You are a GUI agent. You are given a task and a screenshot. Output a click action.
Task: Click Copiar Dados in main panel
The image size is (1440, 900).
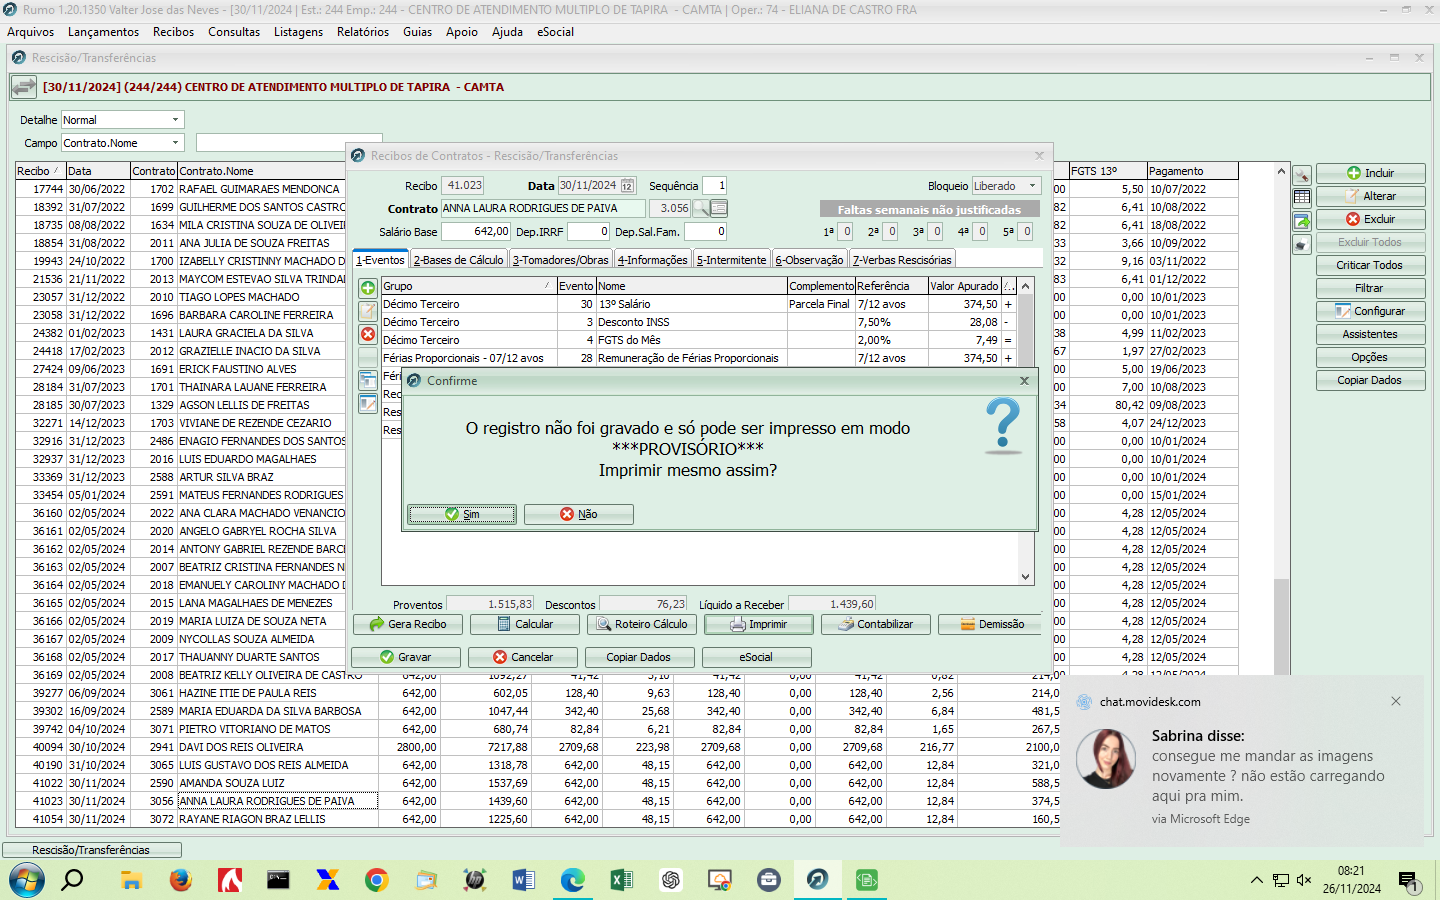tap(1370, 380)
